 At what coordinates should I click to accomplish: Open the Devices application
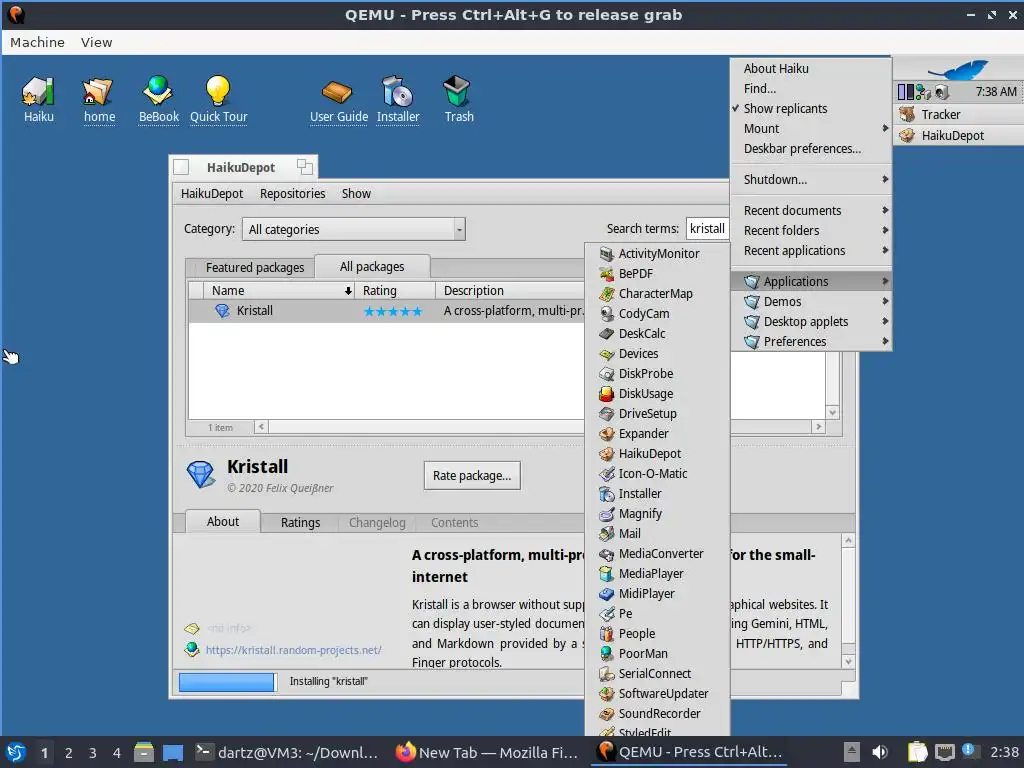coord(657,353)
